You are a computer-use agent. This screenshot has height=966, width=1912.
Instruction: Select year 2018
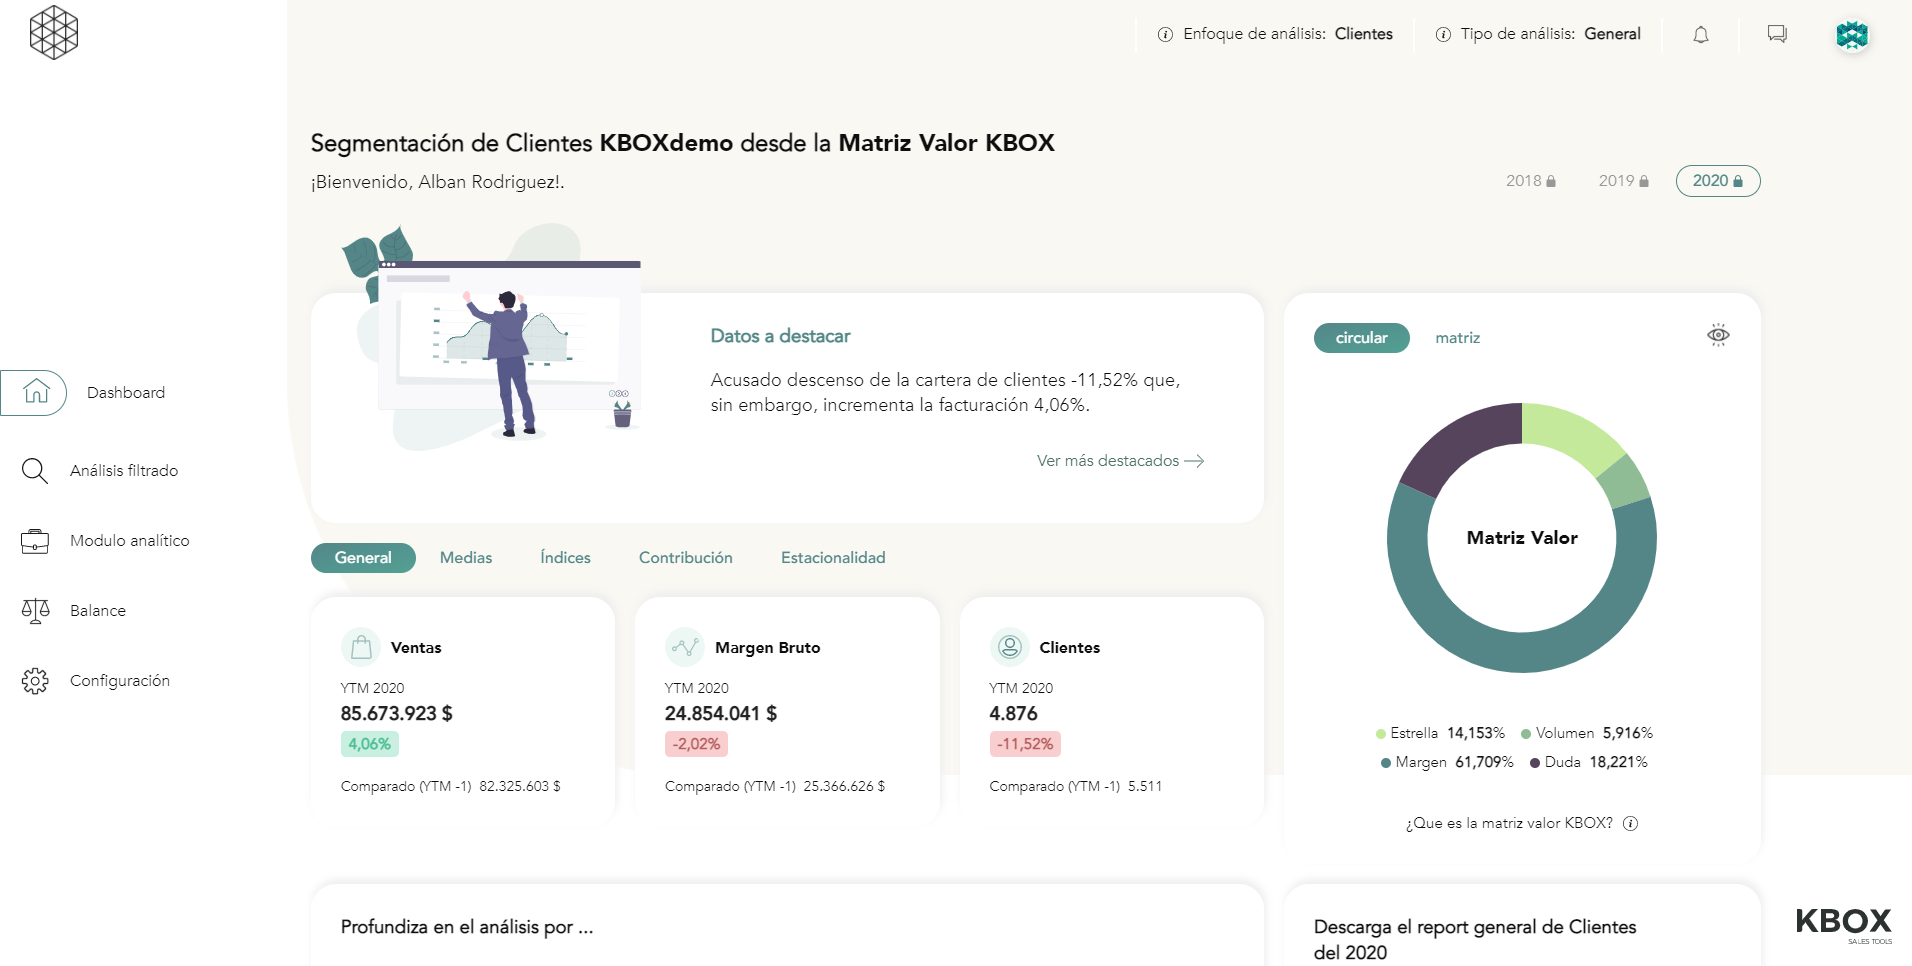1530,181
